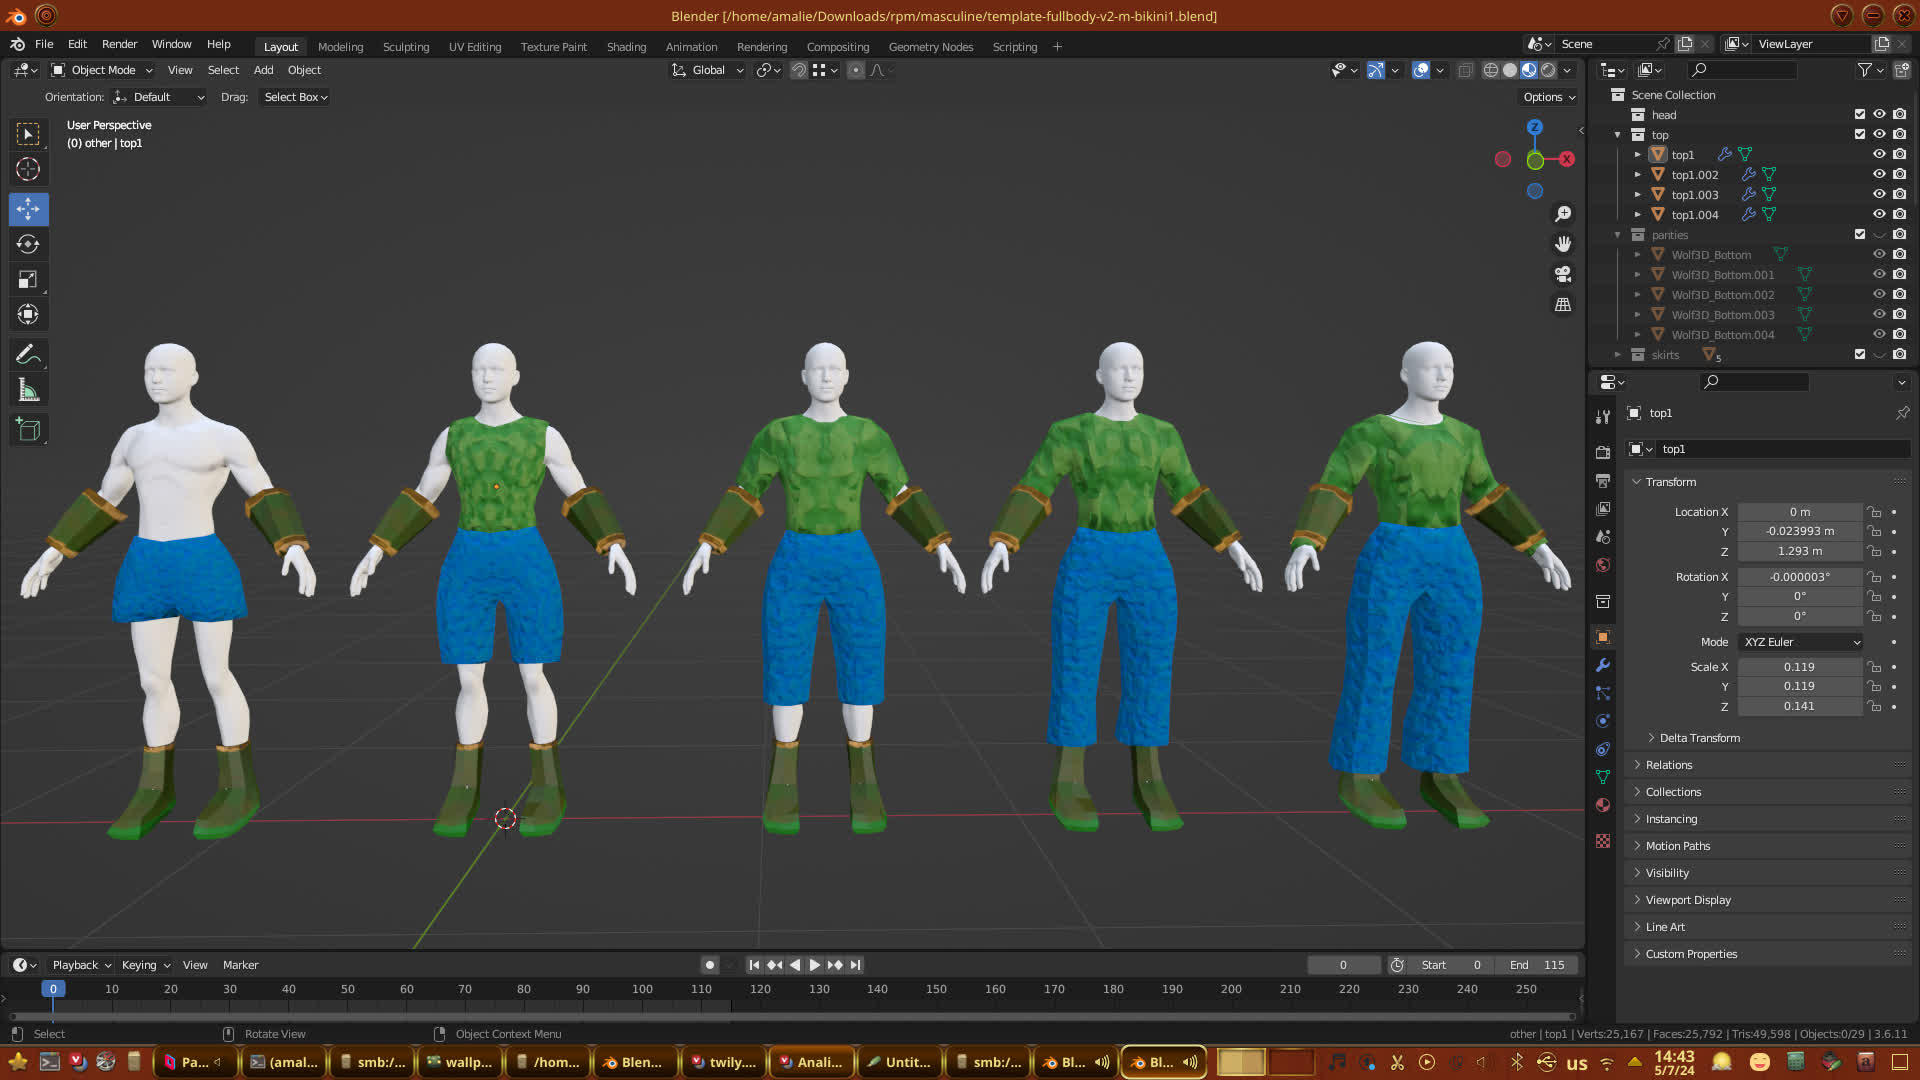The height and width of the screenshot is (1080, 1920).
Task: Click the Options button in the viewport header
Action: click(1548, 97)
